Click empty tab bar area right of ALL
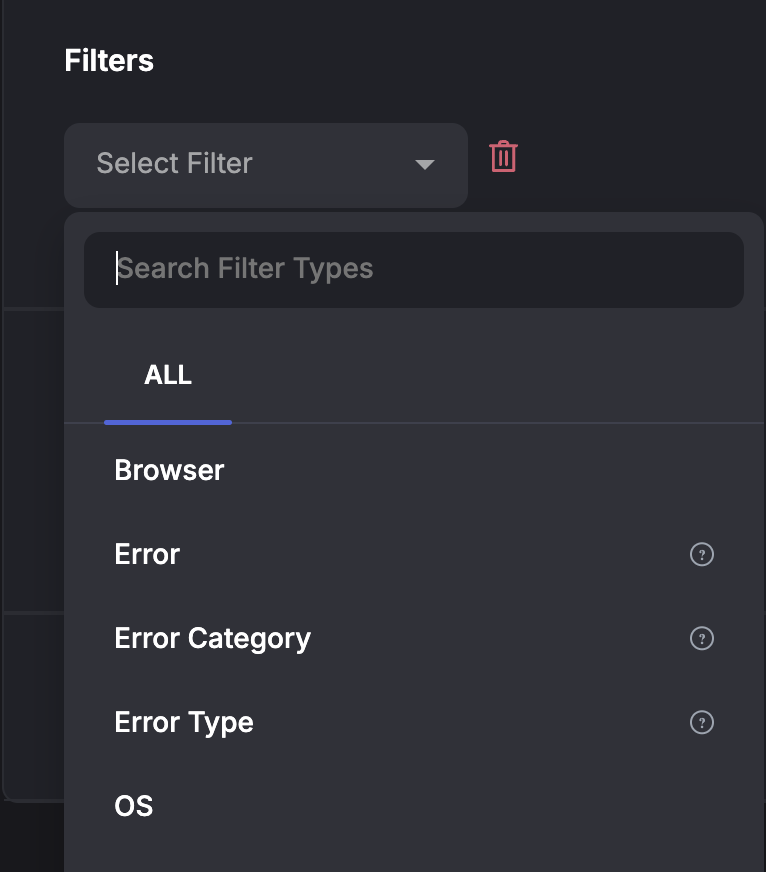766x872 pixels. click(x=480, y=376)
